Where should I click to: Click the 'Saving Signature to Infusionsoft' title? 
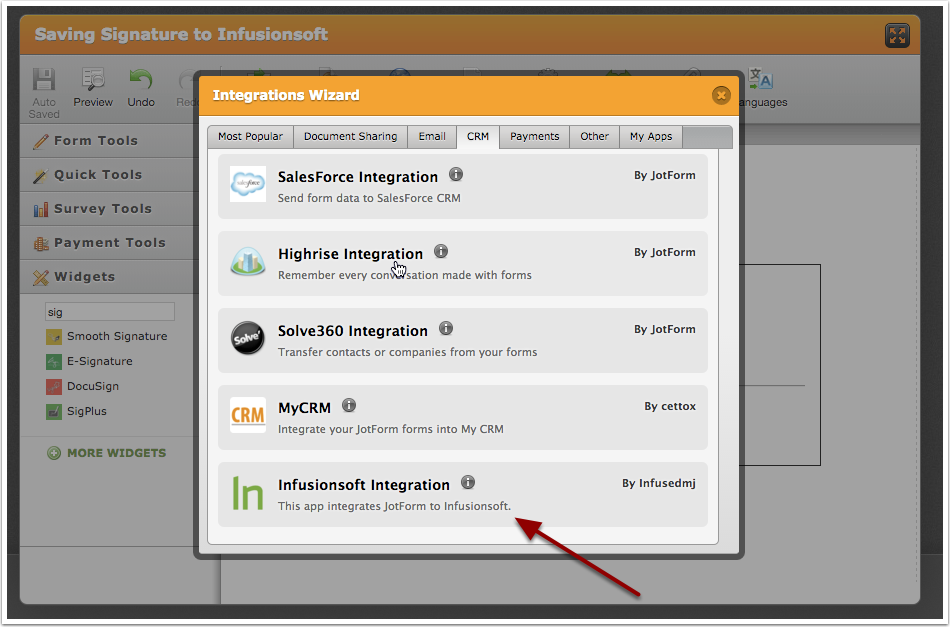[181, 35]
